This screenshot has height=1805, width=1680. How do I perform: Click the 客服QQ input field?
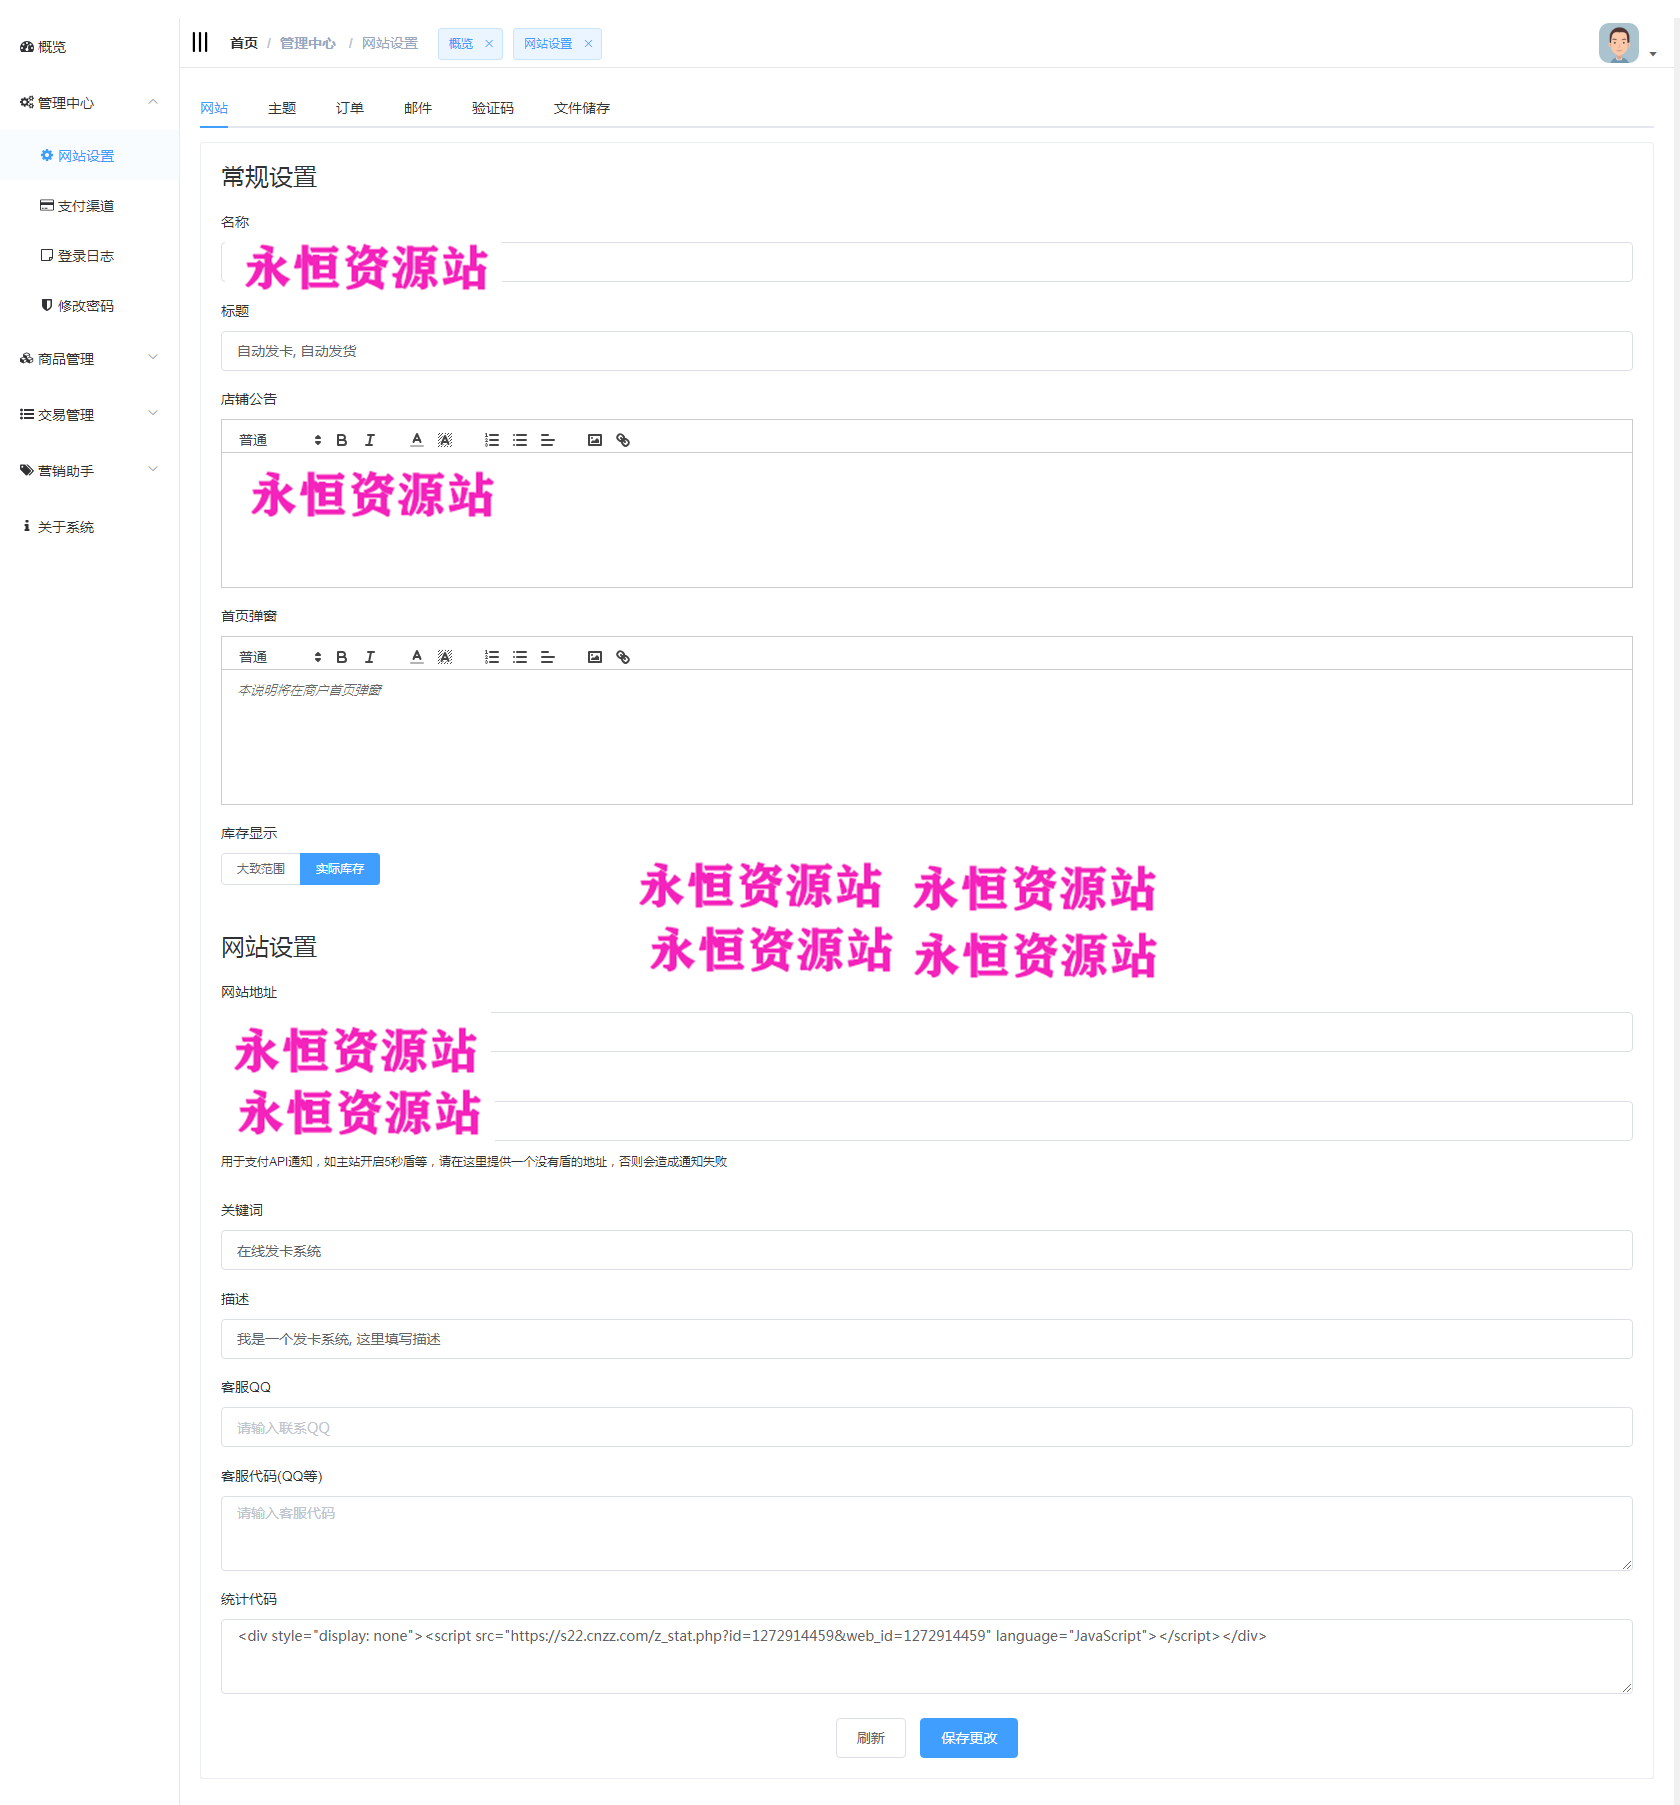(x=926, y=1428)
